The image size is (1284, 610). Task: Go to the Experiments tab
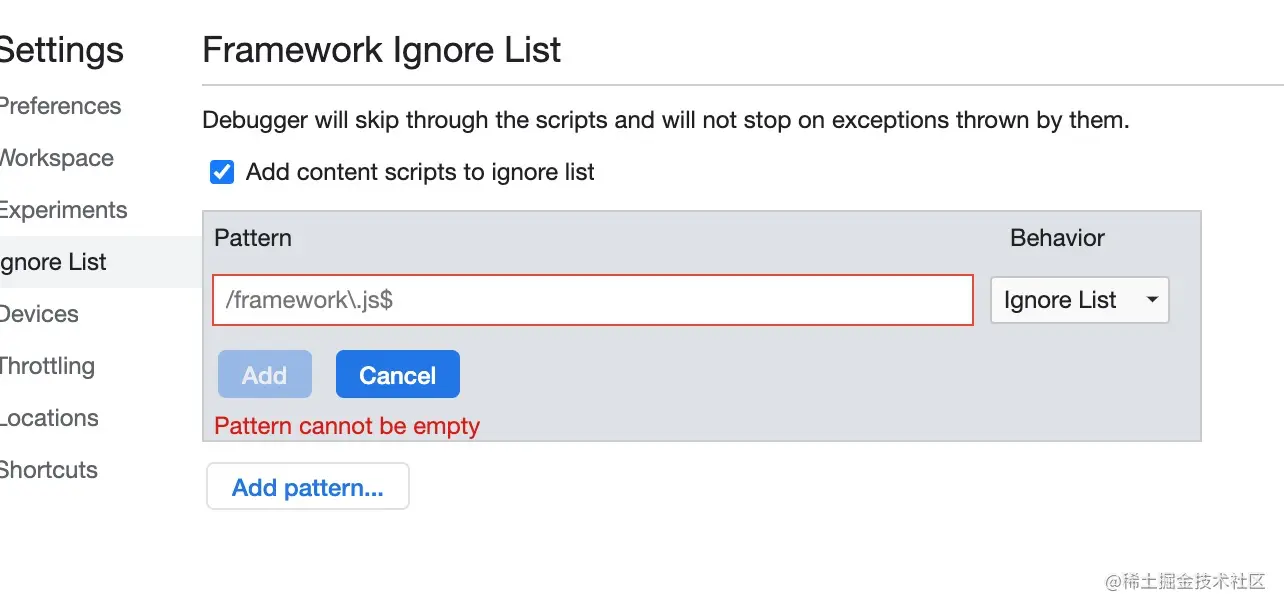coord(63,210)
